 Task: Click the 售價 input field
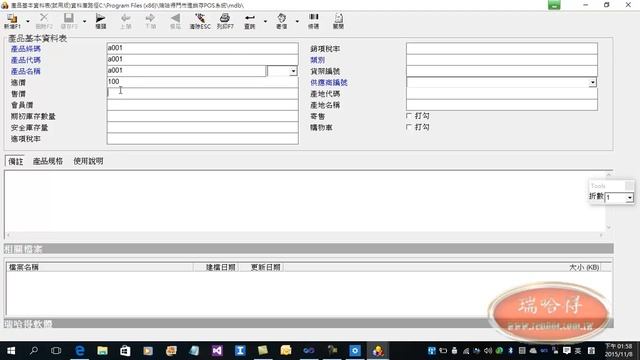tap(202, 93)
